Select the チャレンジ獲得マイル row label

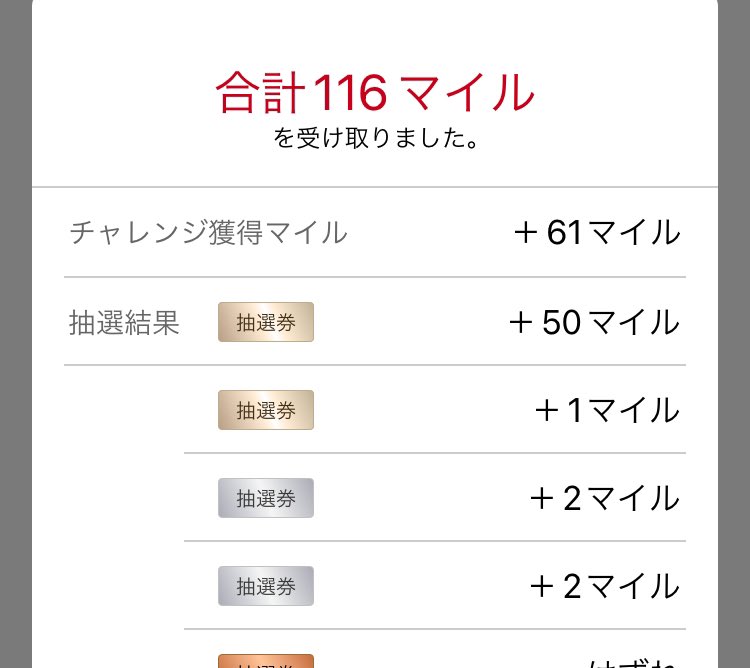[x=209, y=232]
